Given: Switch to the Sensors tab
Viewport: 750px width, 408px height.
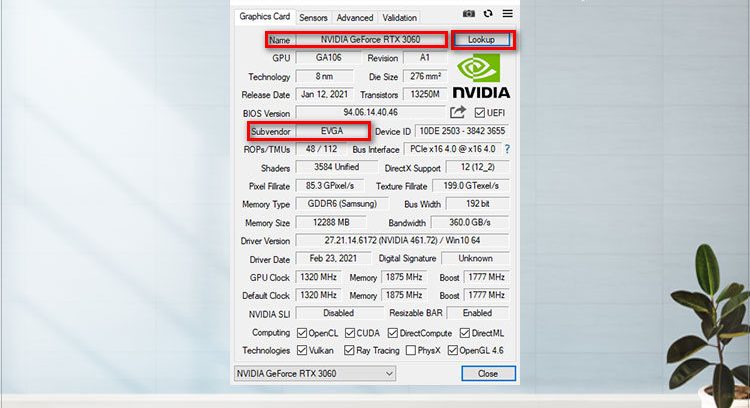Looking at the screenshot, I should click(x=313, y=18).
